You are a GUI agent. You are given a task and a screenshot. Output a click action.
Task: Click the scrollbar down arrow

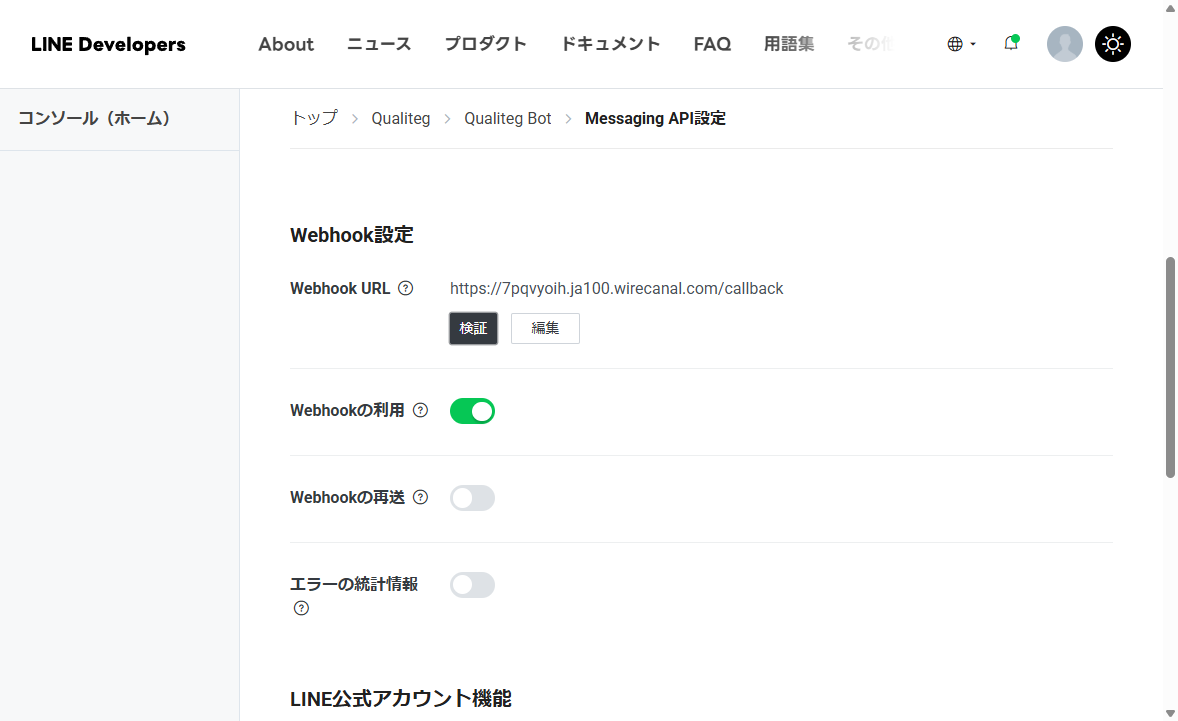click(x=1170, y=713)
